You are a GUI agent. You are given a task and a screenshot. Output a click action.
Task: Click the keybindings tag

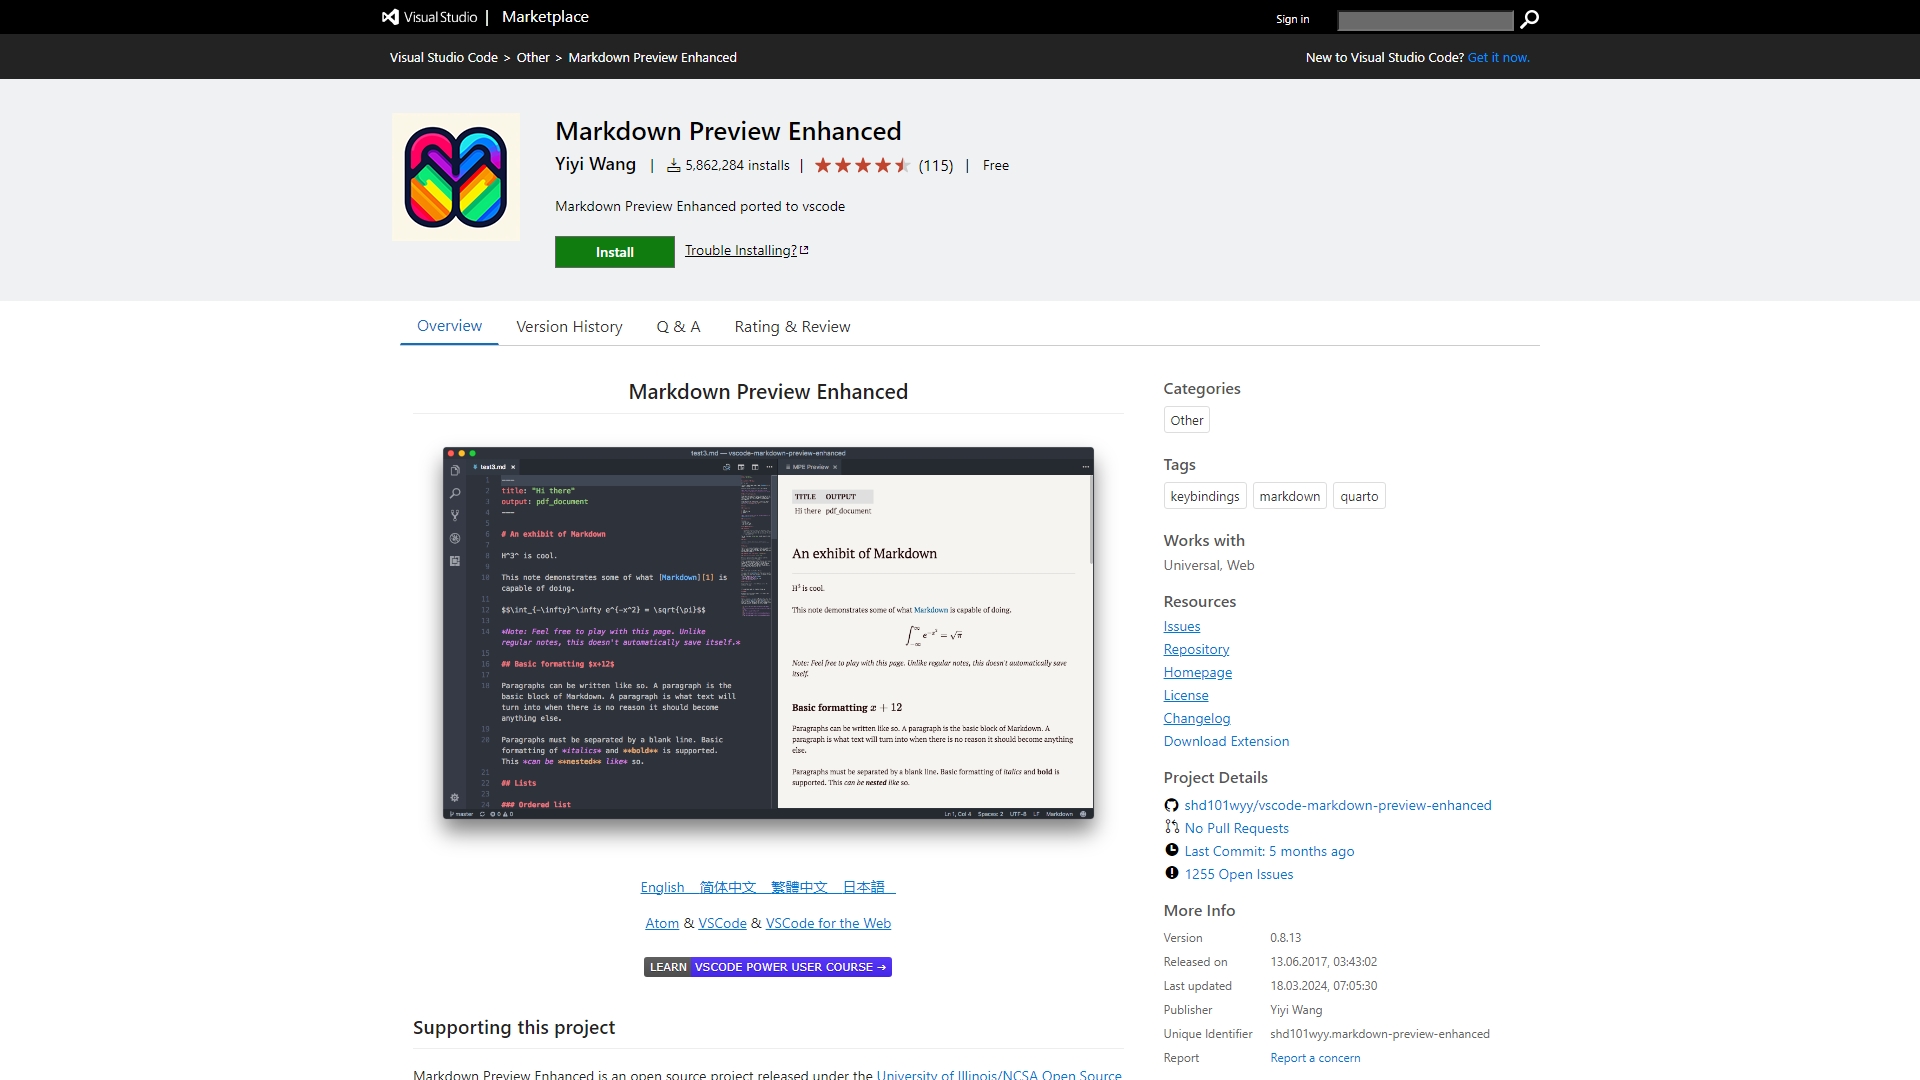(x=1204, y=497)
